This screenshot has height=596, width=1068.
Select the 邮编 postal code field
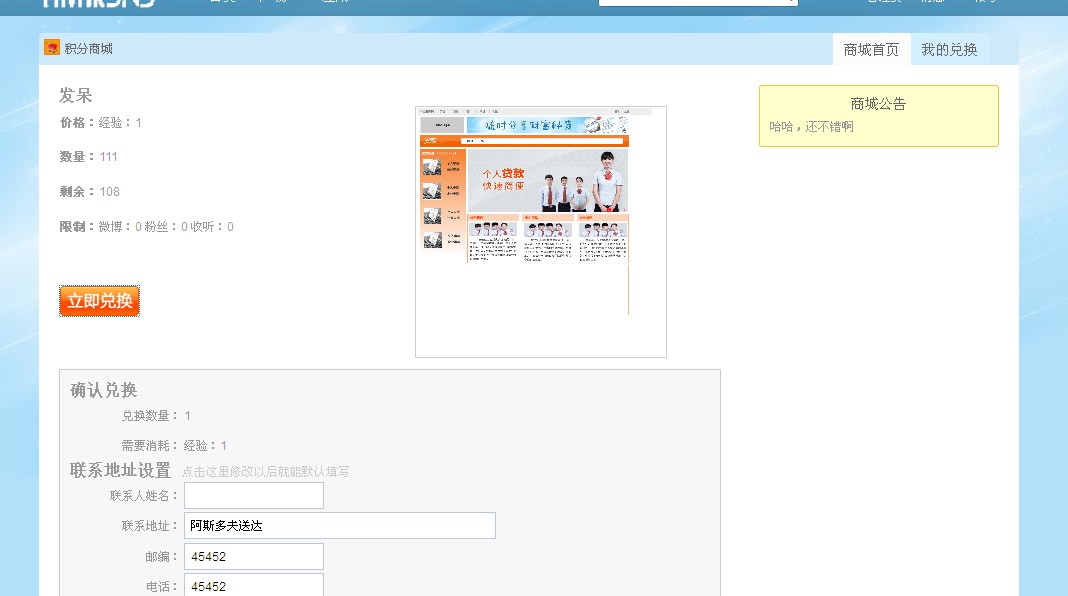[x=254, y=556]
